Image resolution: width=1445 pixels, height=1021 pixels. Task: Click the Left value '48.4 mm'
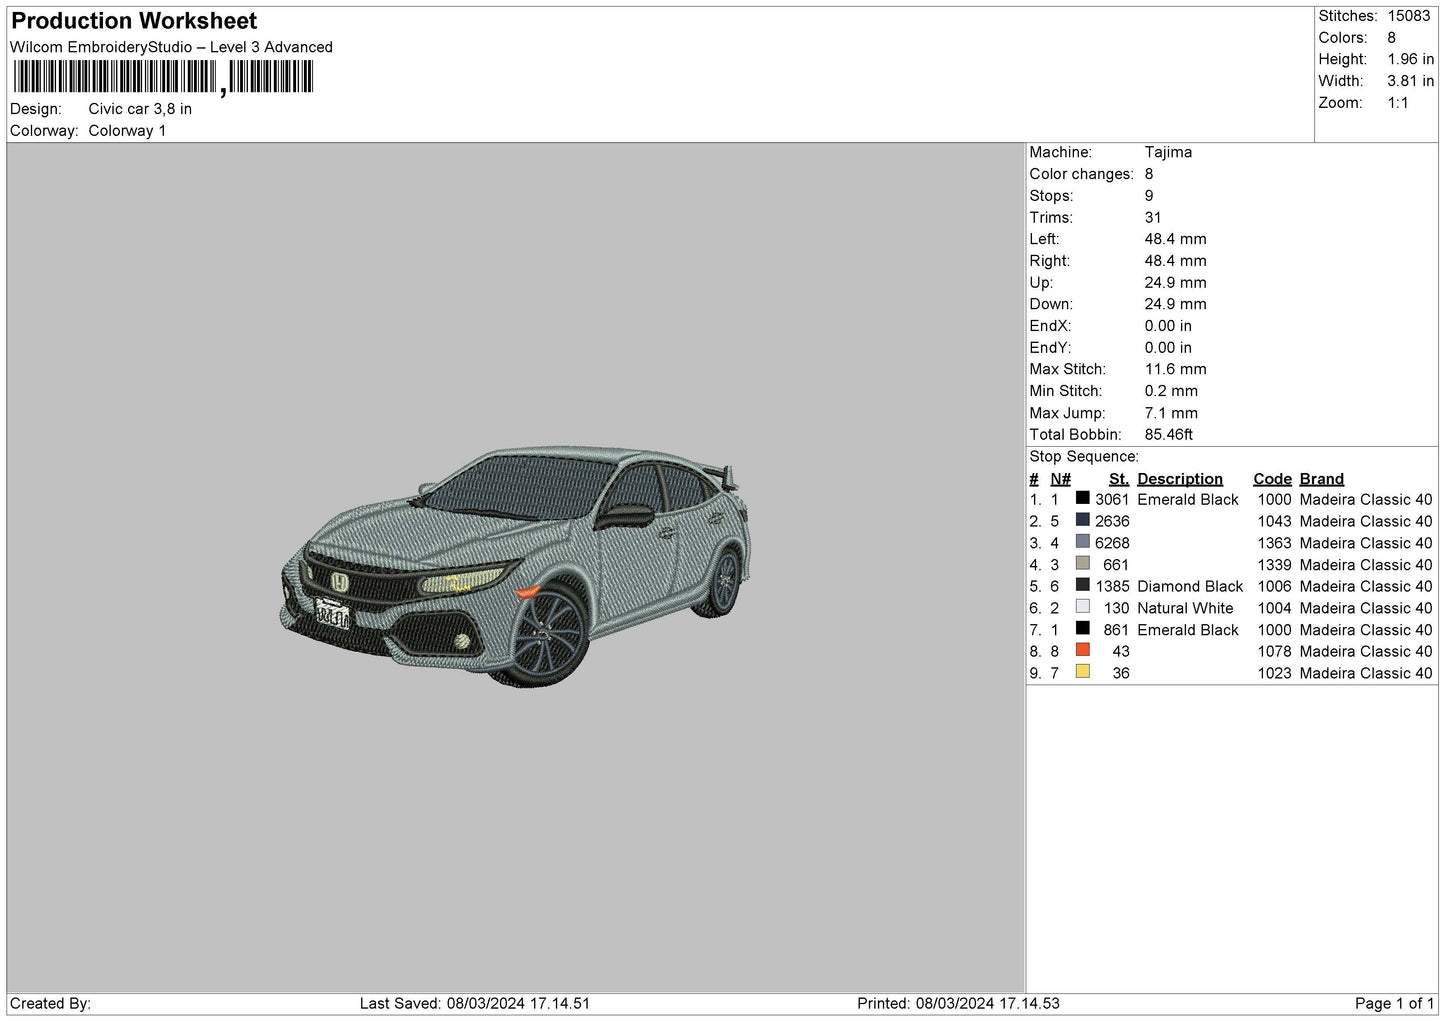[x=1176, y=239]
